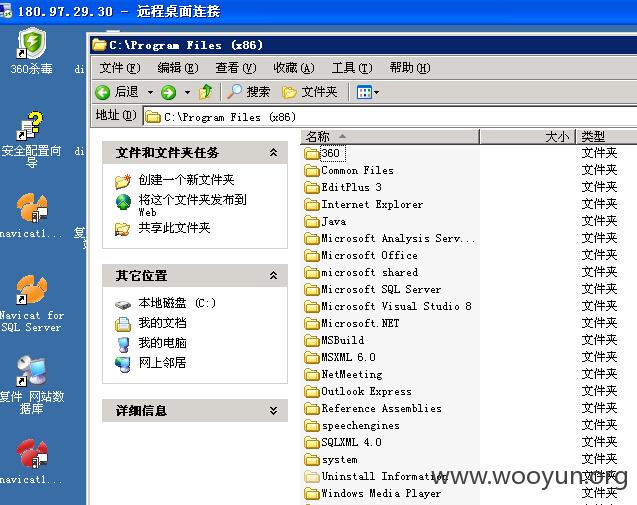This screenshot has width=637, height=505.
Task: Open the Views icon in the toolbar
Action: pyautogui.click(x=364, y=93)
